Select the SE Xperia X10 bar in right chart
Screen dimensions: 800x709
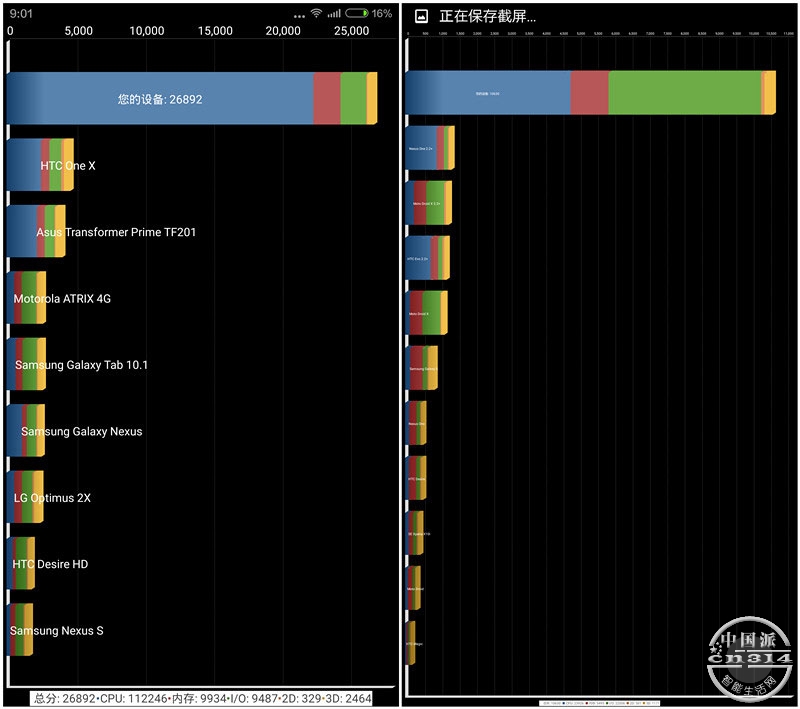coord(415,534)
